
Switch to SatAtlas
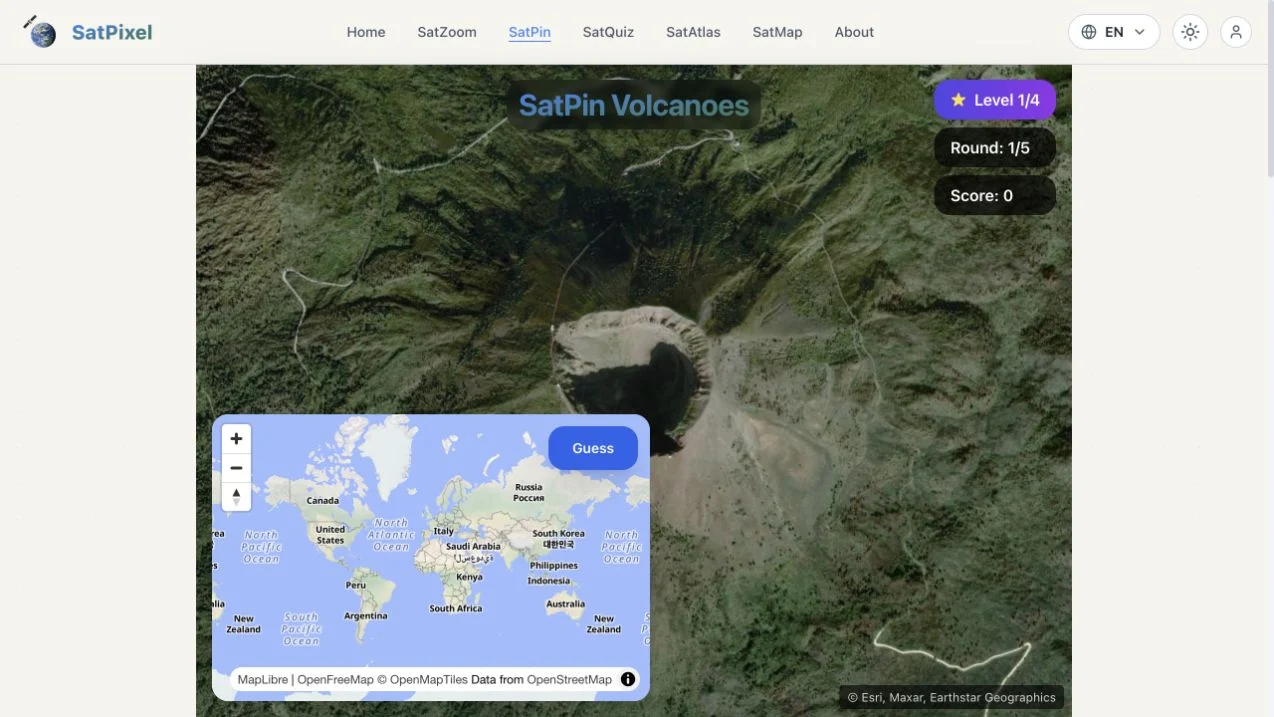pos(693,32)
